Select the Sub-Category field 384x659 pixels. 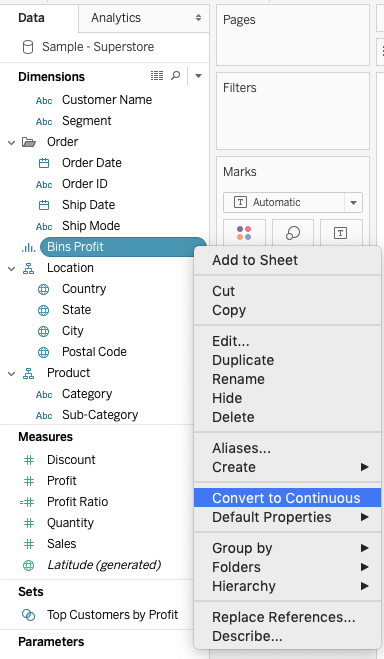[x=100, y=415]
